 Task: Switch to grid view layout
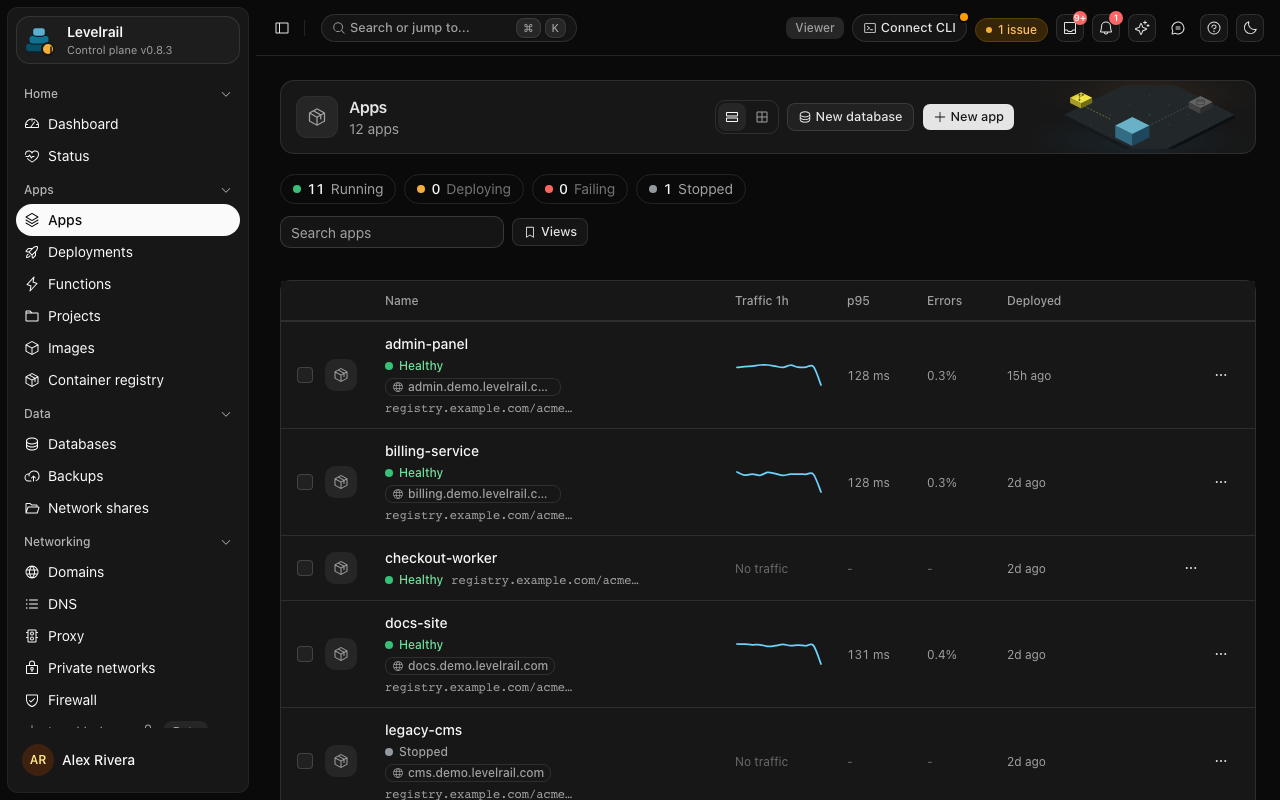[x=762, y=117]
